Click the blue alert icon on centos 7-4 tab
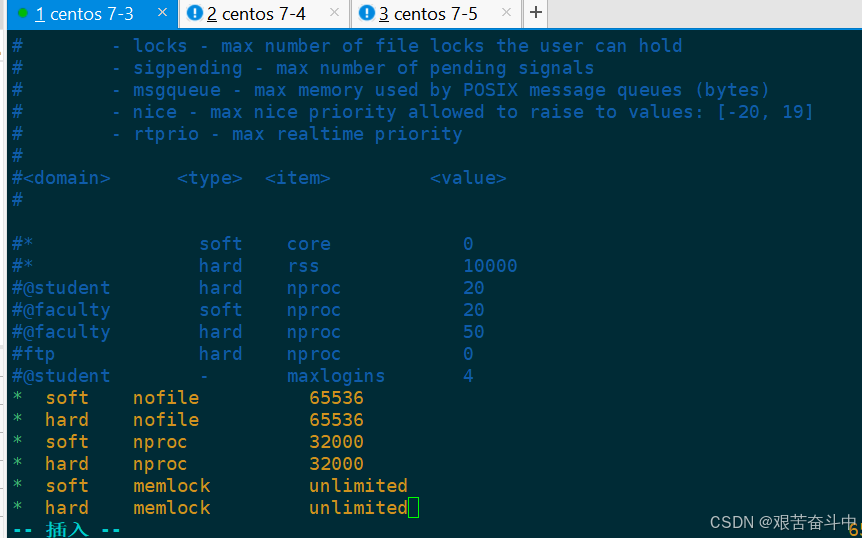The width and height of the screenshot is (862, 538). [195, 13]
